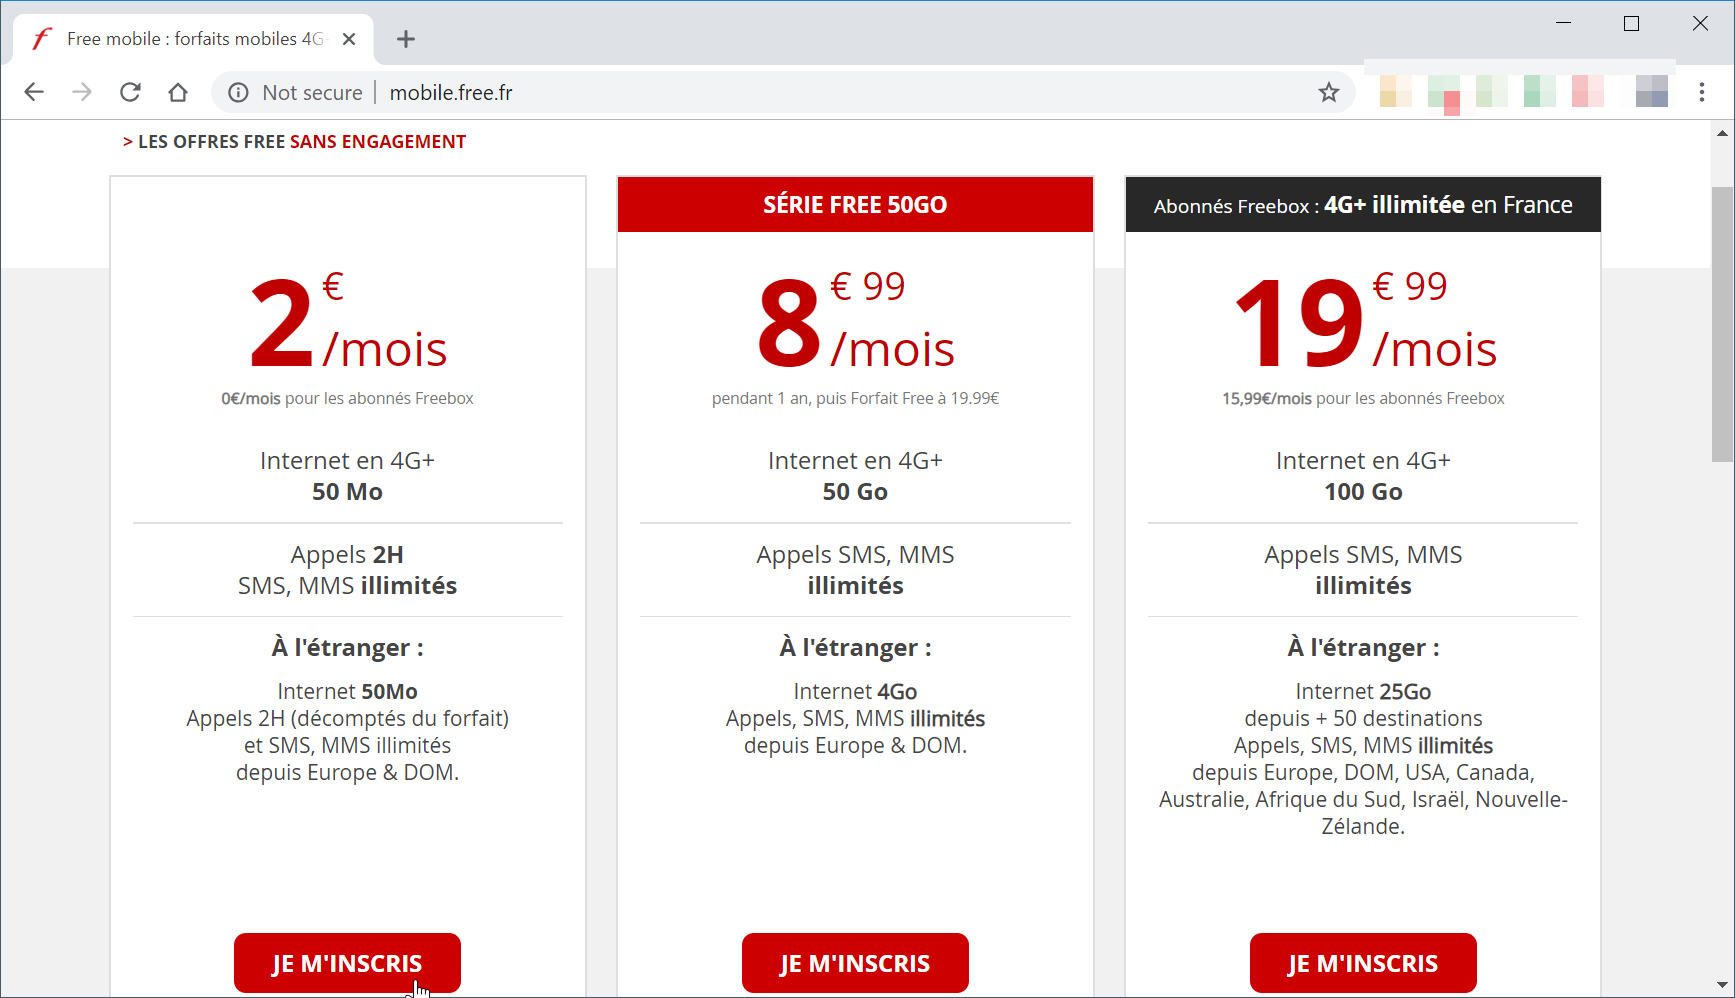
Task: Subscribe to the Série Free 50Go plan
Action: coord(855,963)
